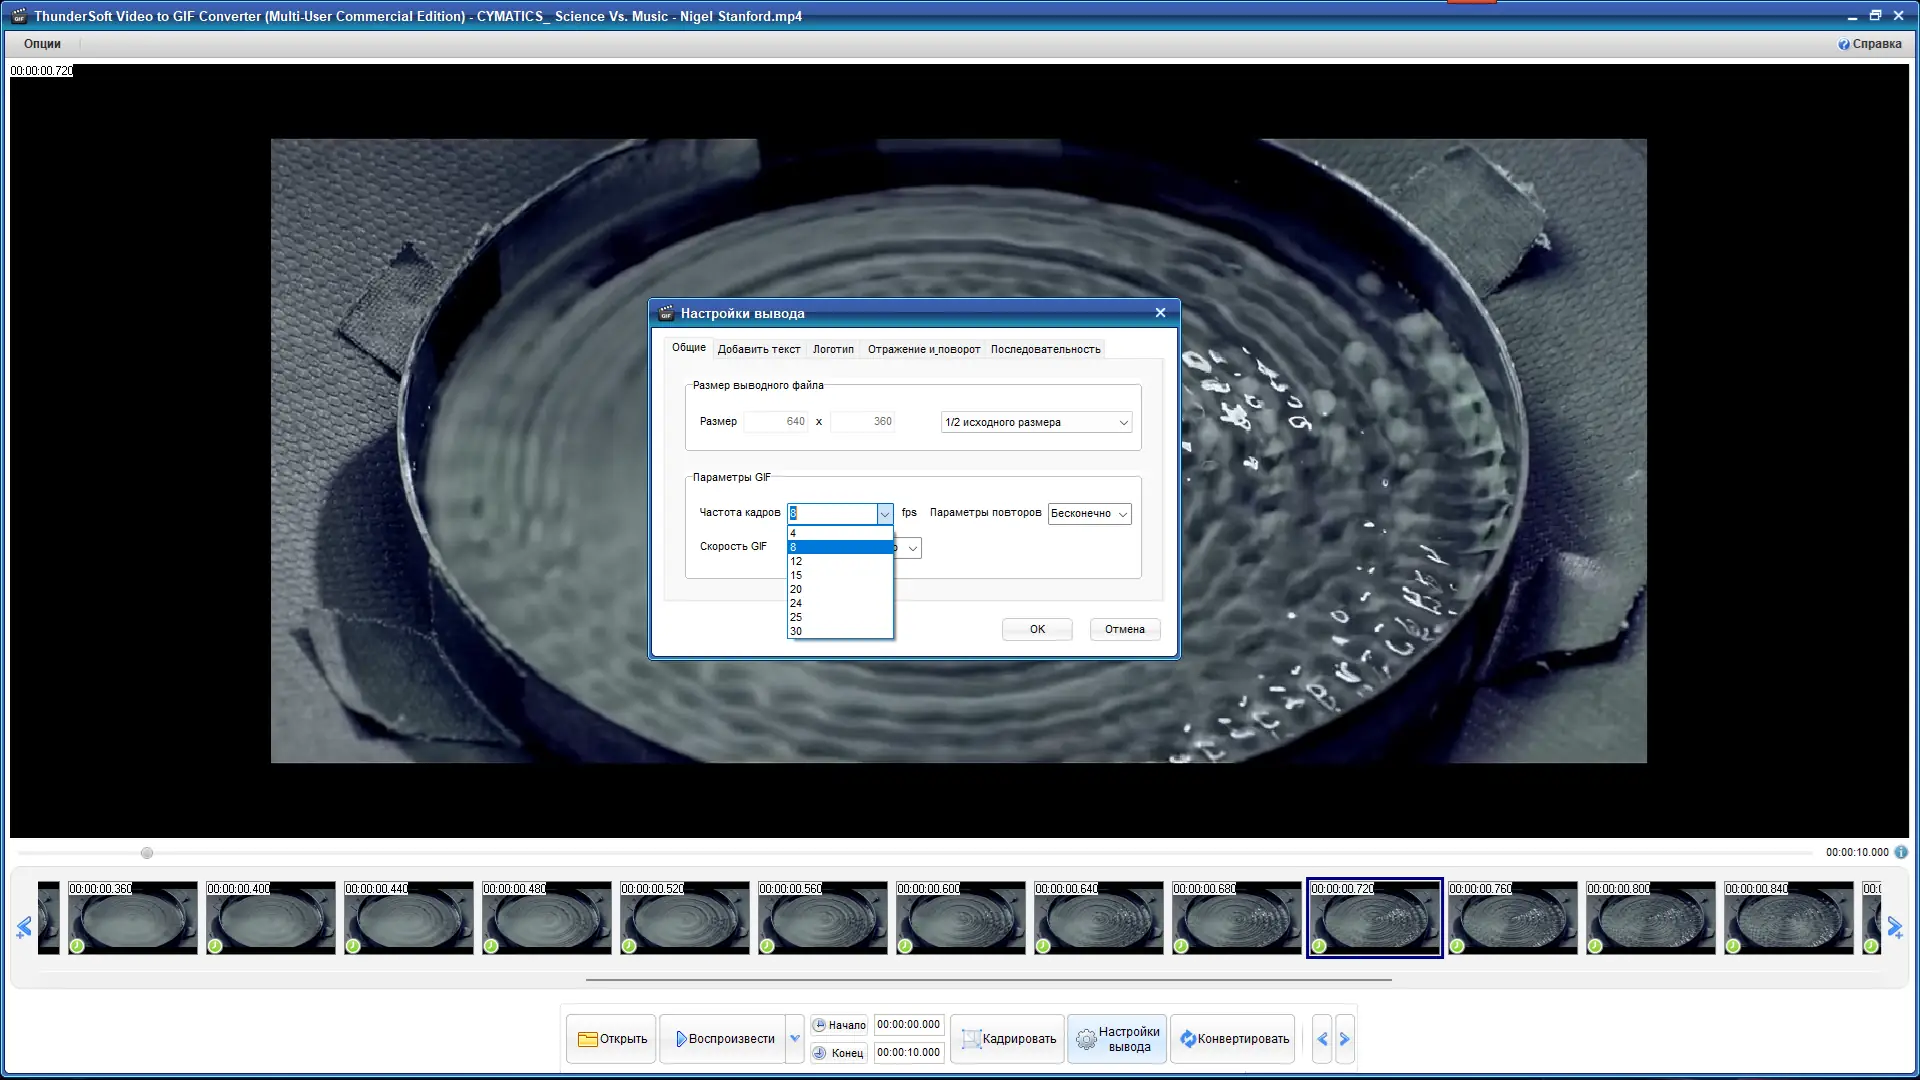Toggle green check on frame 00:00:00.600
The width and height of the screenshot is (1920, 1080).
point(905,946)
